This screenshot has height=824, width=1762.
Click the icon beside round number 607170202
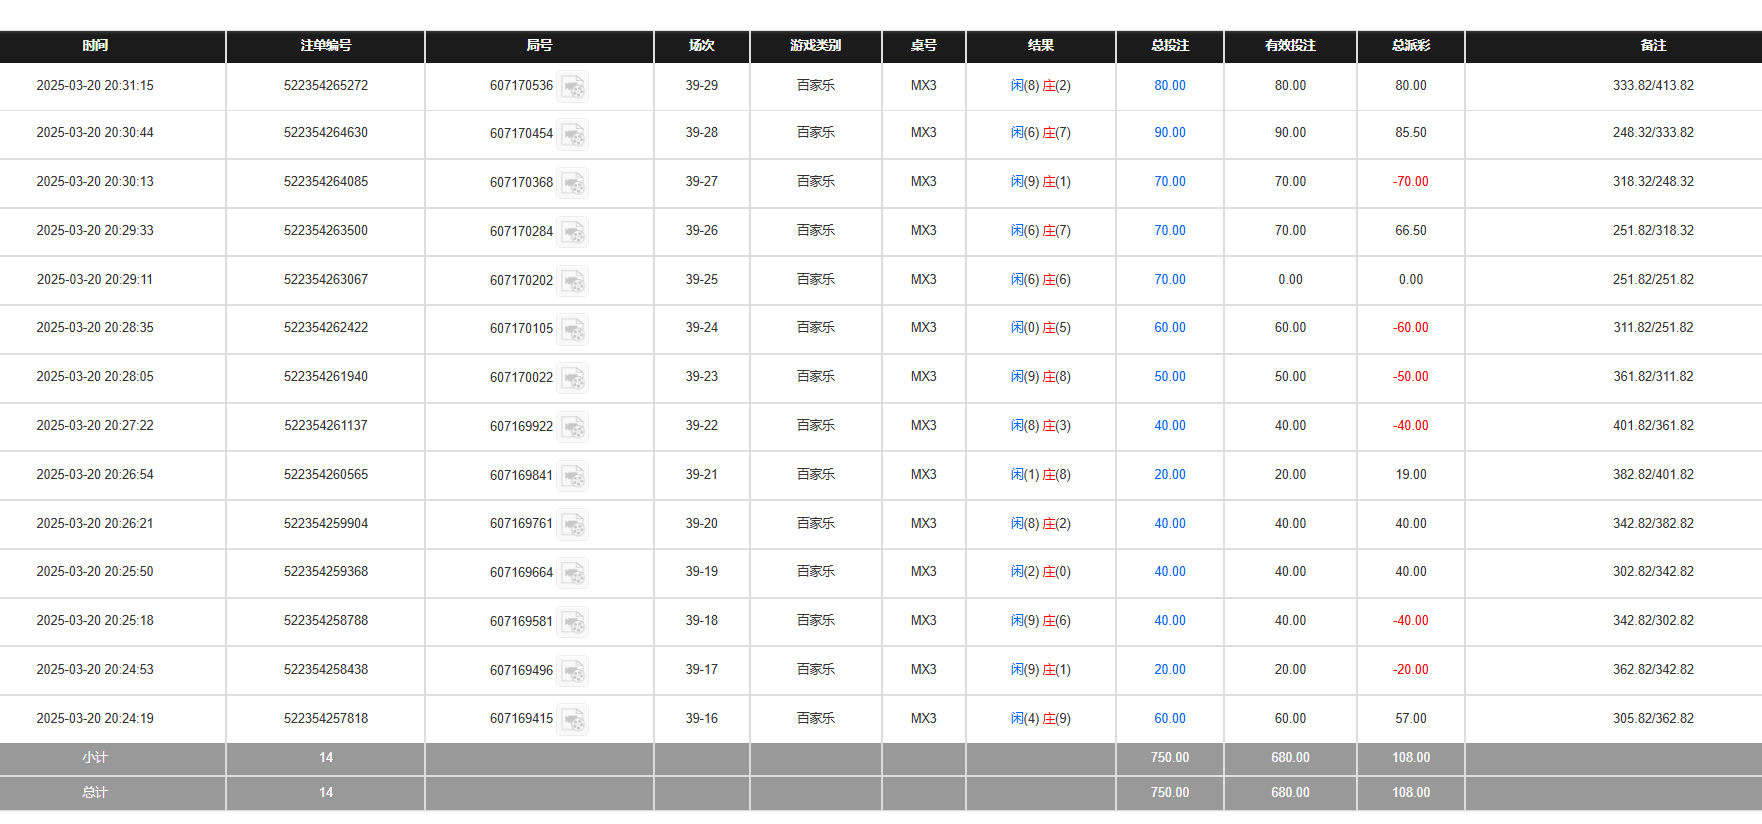[573, 281]
